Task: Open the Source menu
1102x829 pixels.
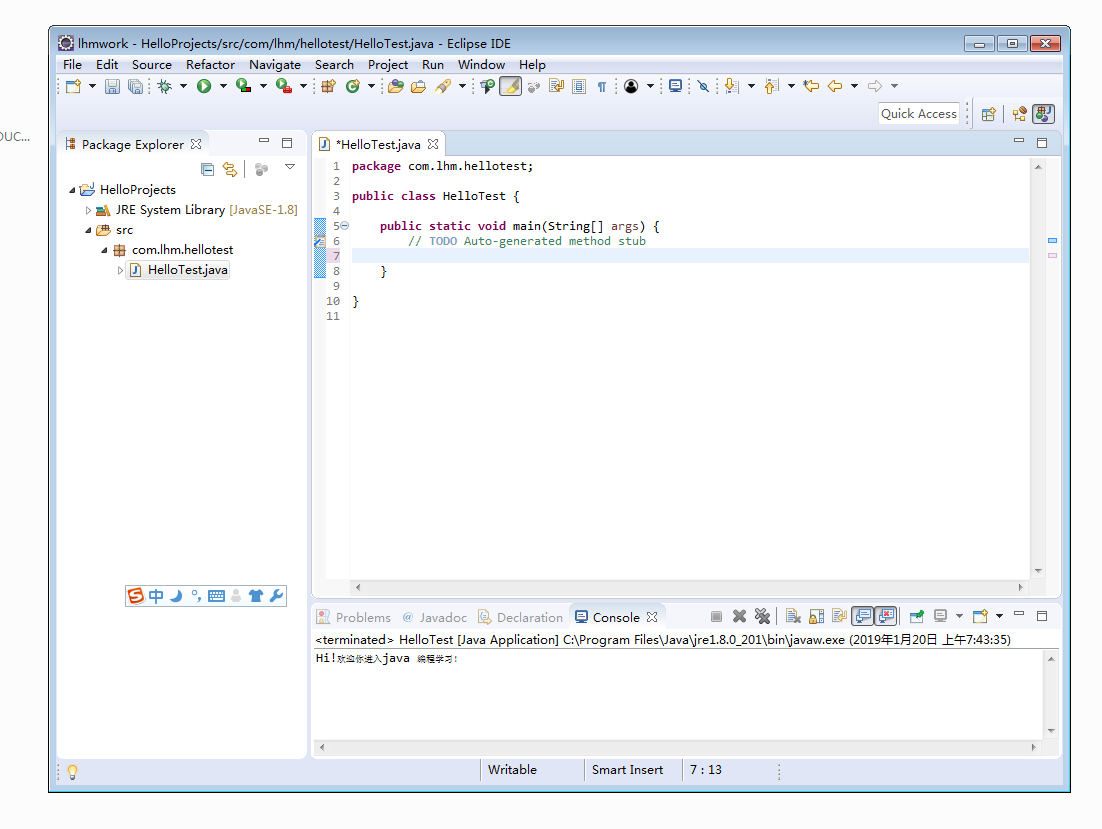Action: (152, 65)
